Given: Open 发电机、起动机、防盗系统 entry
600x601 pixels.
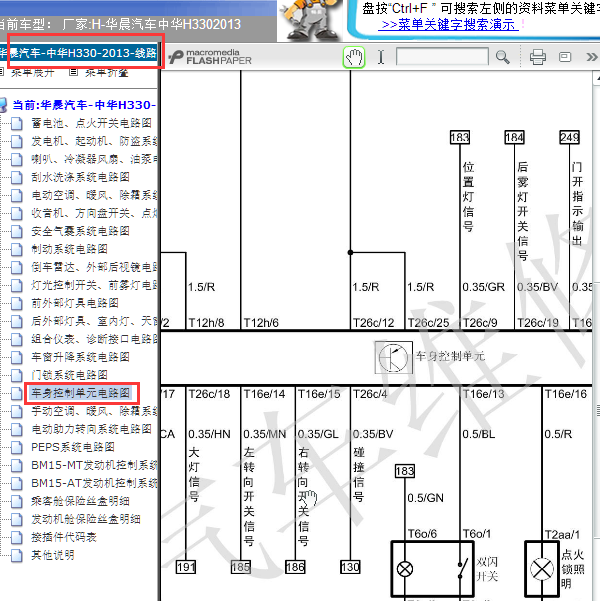Looking at the screenshot, I should (x=94, y=141).
